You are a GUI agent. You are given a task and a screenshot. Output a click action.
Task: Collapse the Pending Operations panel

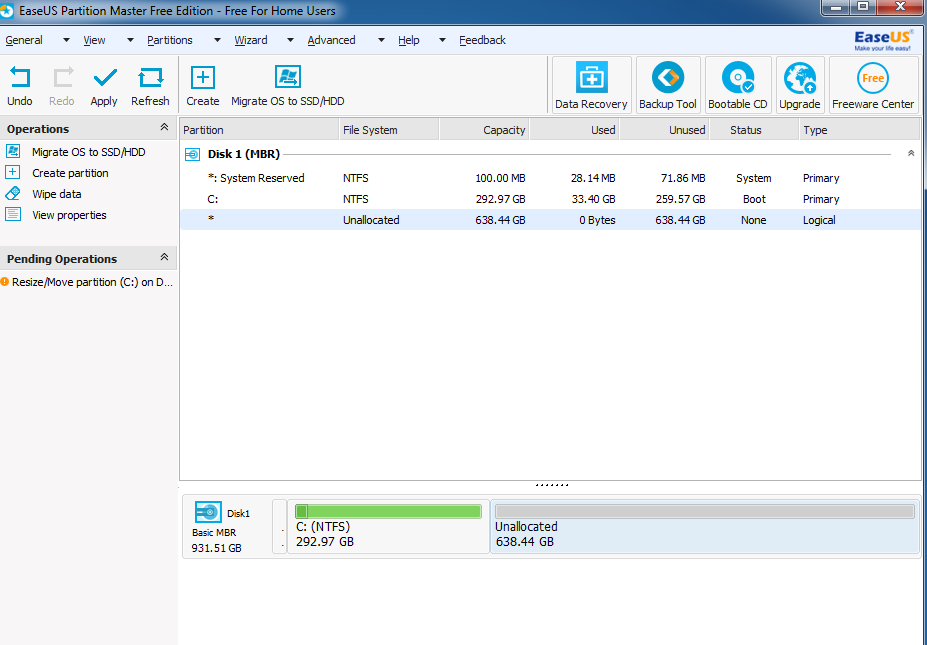click(164, 257)
